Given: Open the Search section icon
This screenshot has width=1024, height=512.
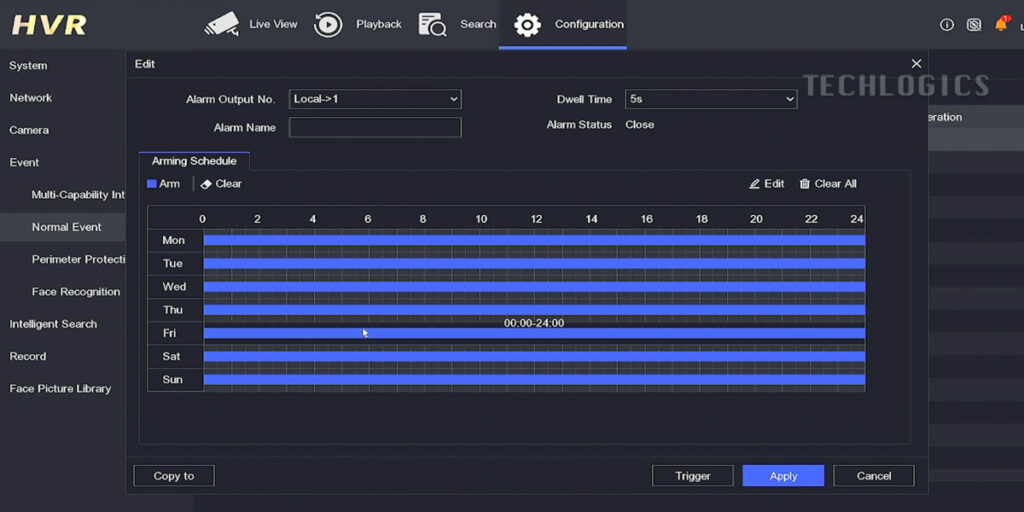Looking at the screenshot, I should [x=432, y=24].
